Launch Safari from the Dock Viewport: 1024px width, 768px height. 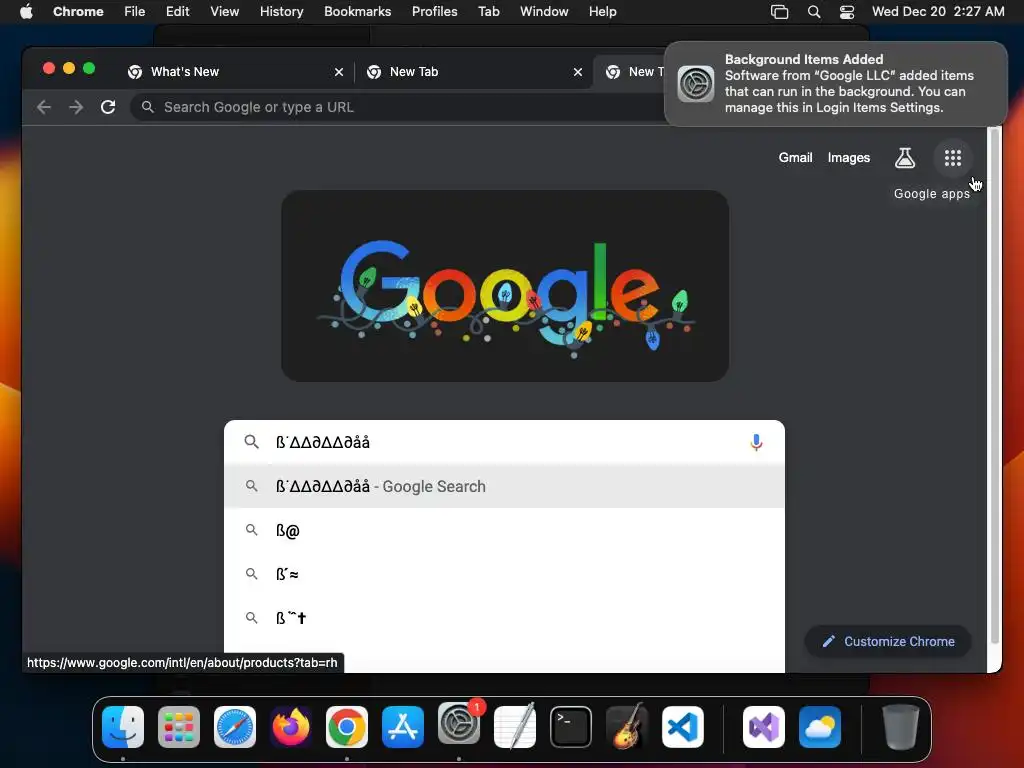point(235,727)
